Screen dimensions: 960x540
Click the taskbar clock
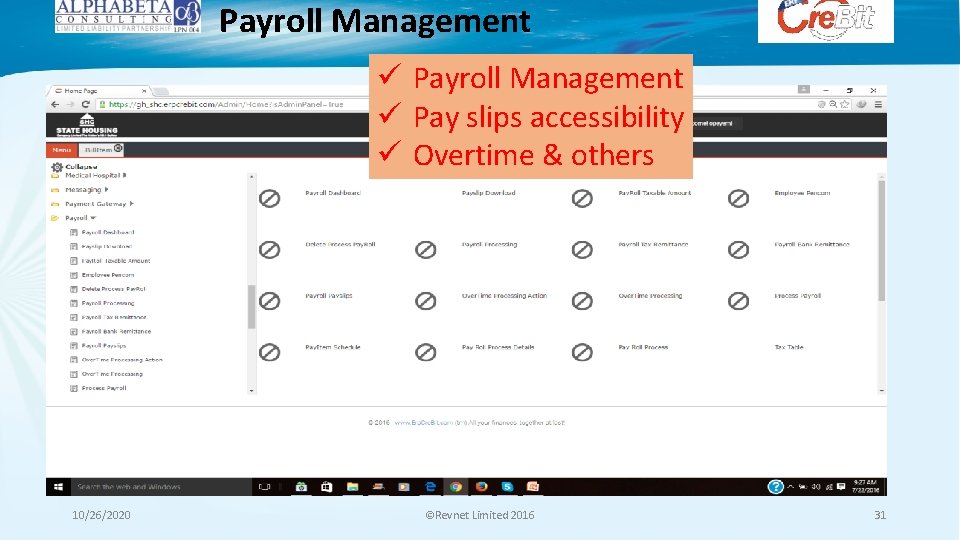click(866, 487)
